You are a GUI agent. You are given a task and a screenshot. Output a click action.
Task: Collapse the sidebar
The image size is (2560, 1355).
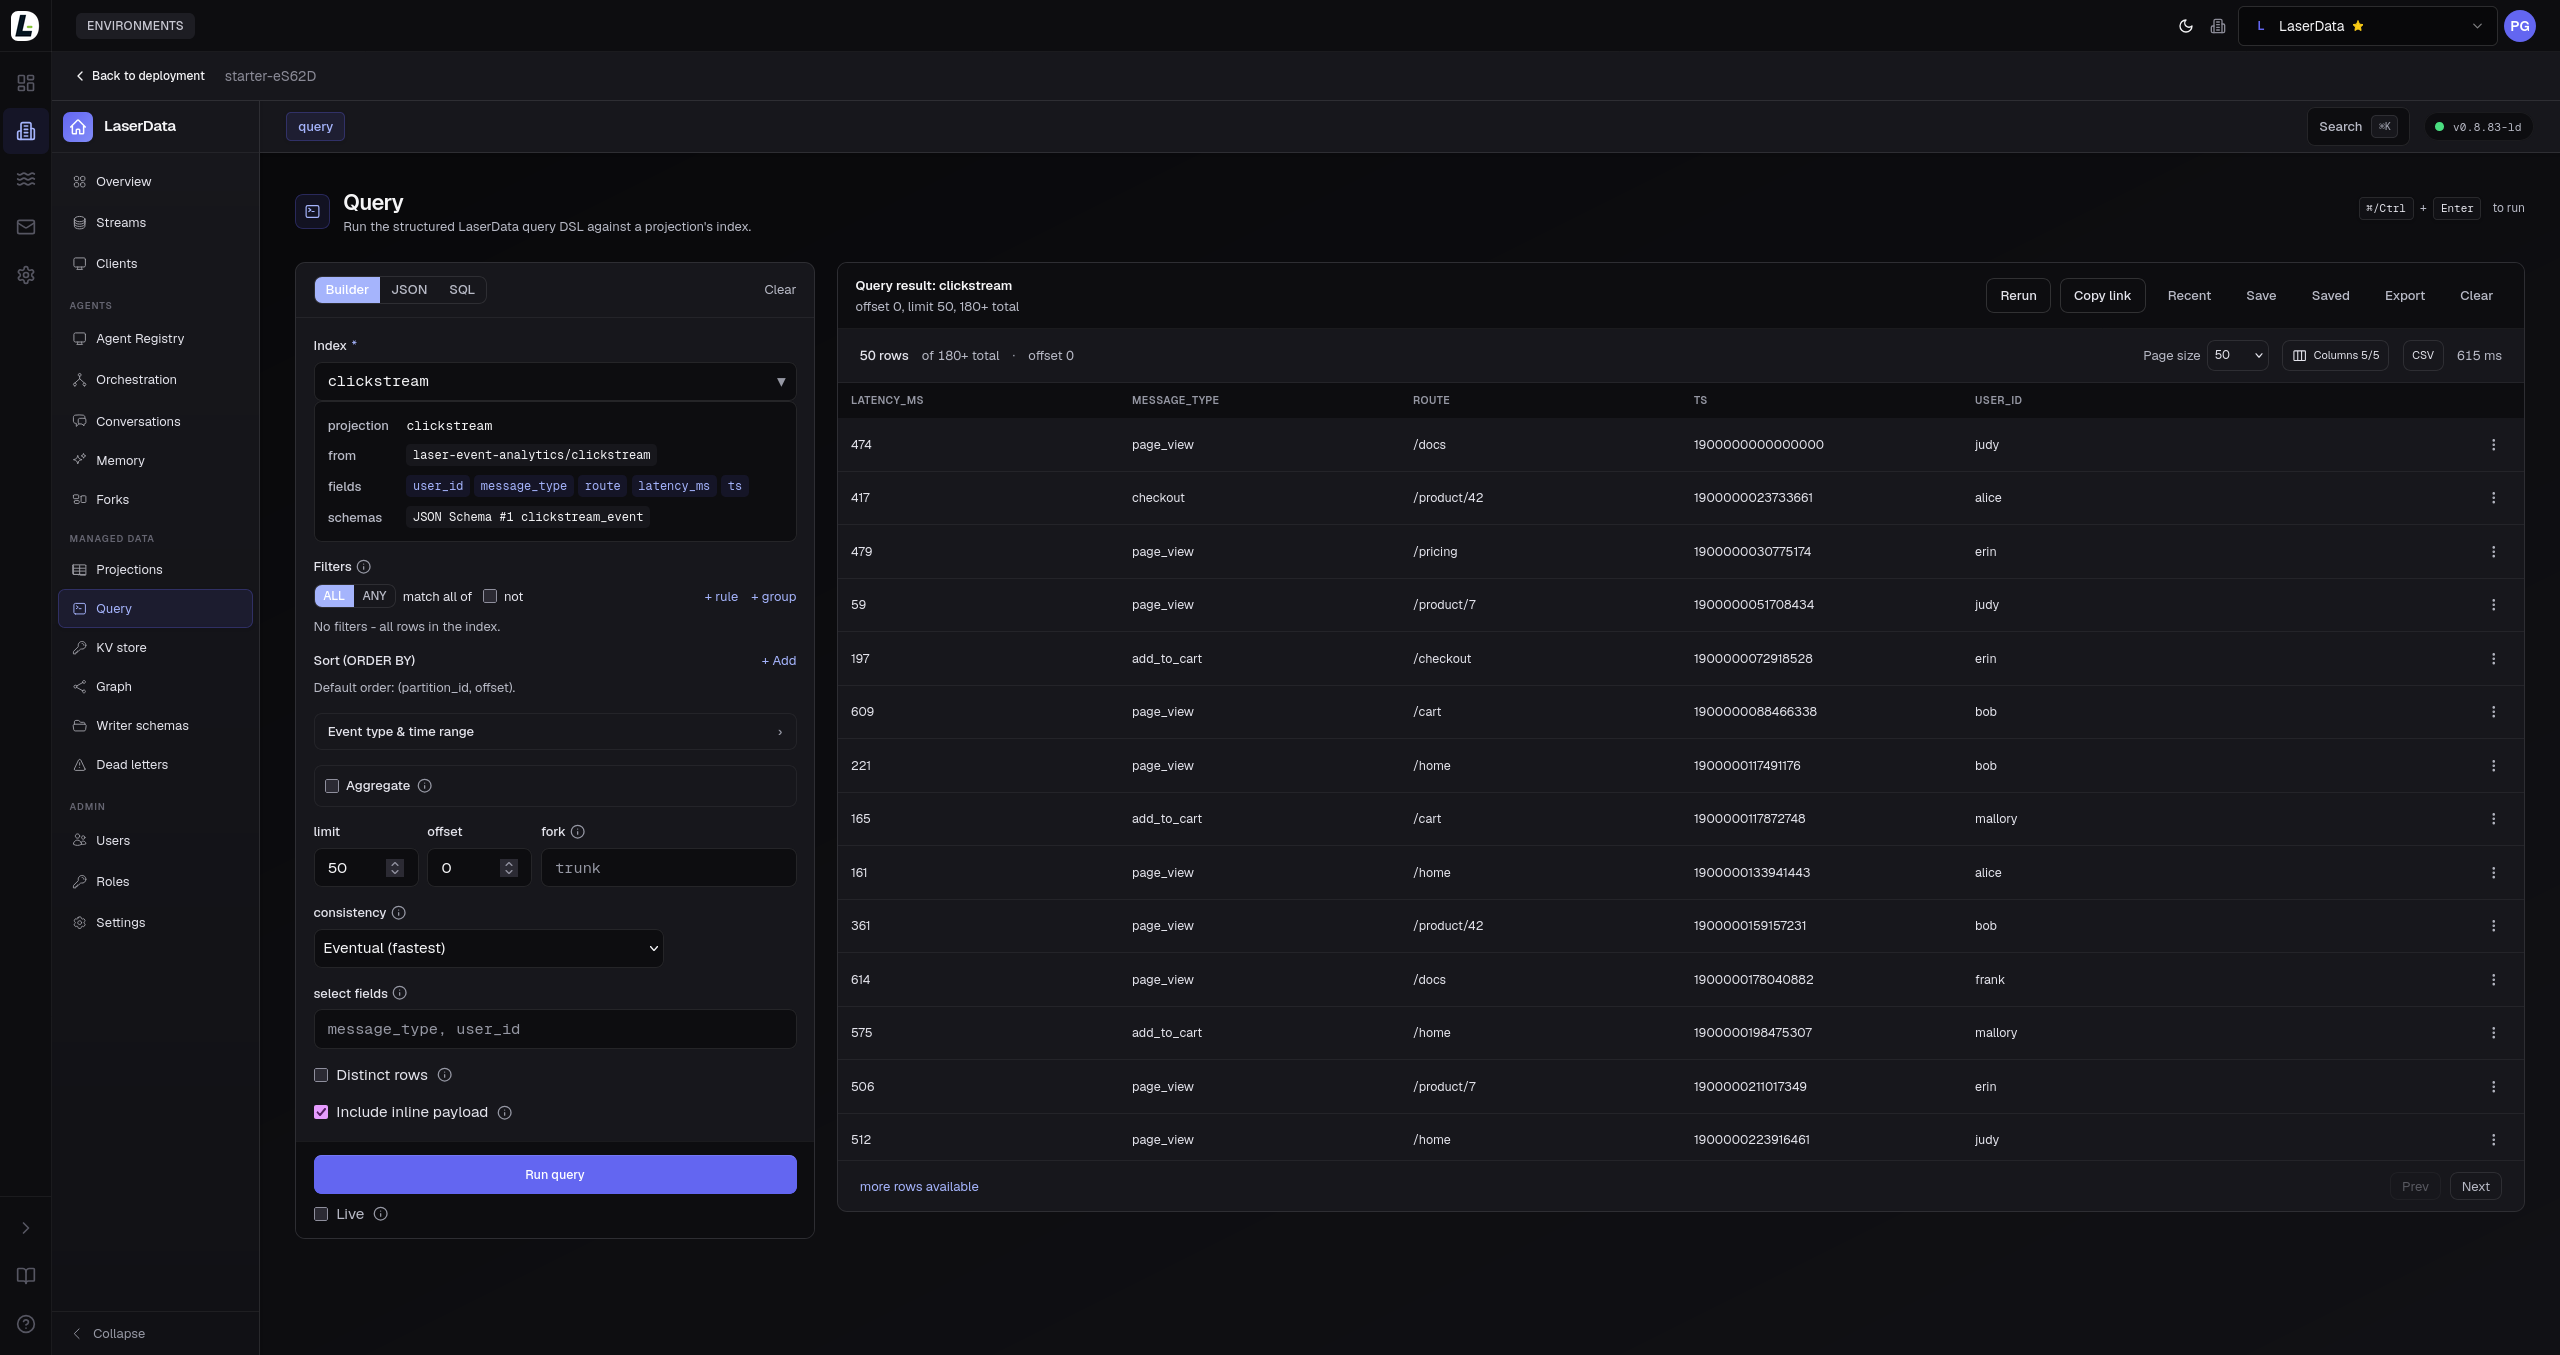pos(109,1334)
